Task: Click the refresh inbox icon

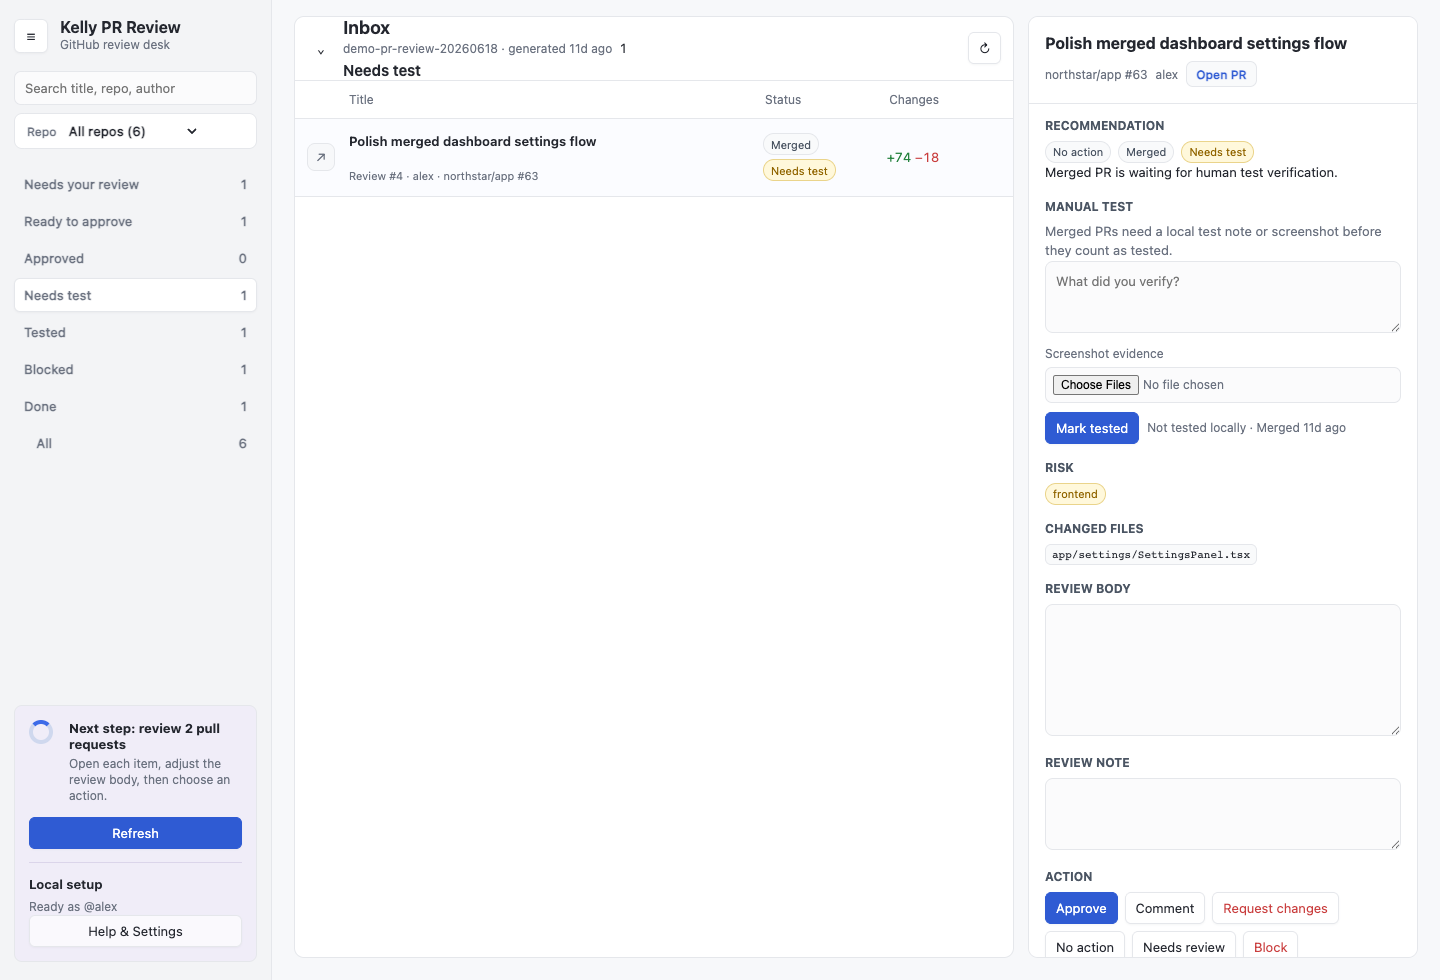Action: click(x=984, y=48)
